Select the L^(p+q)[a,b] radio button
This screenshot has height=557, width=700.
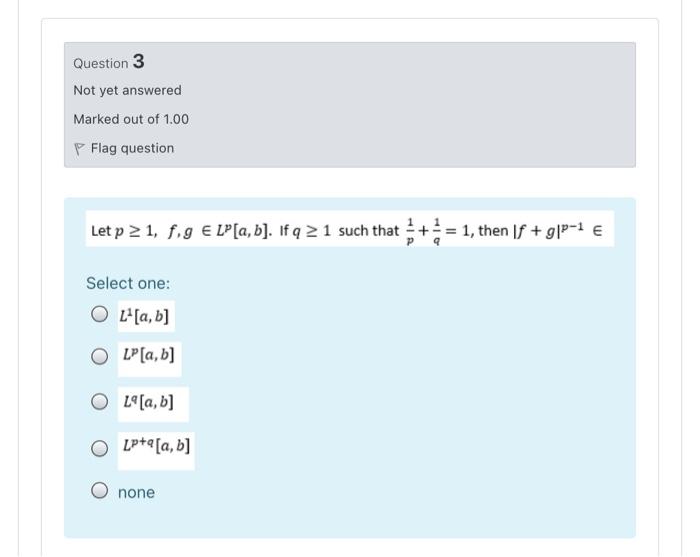pos(100,448)
